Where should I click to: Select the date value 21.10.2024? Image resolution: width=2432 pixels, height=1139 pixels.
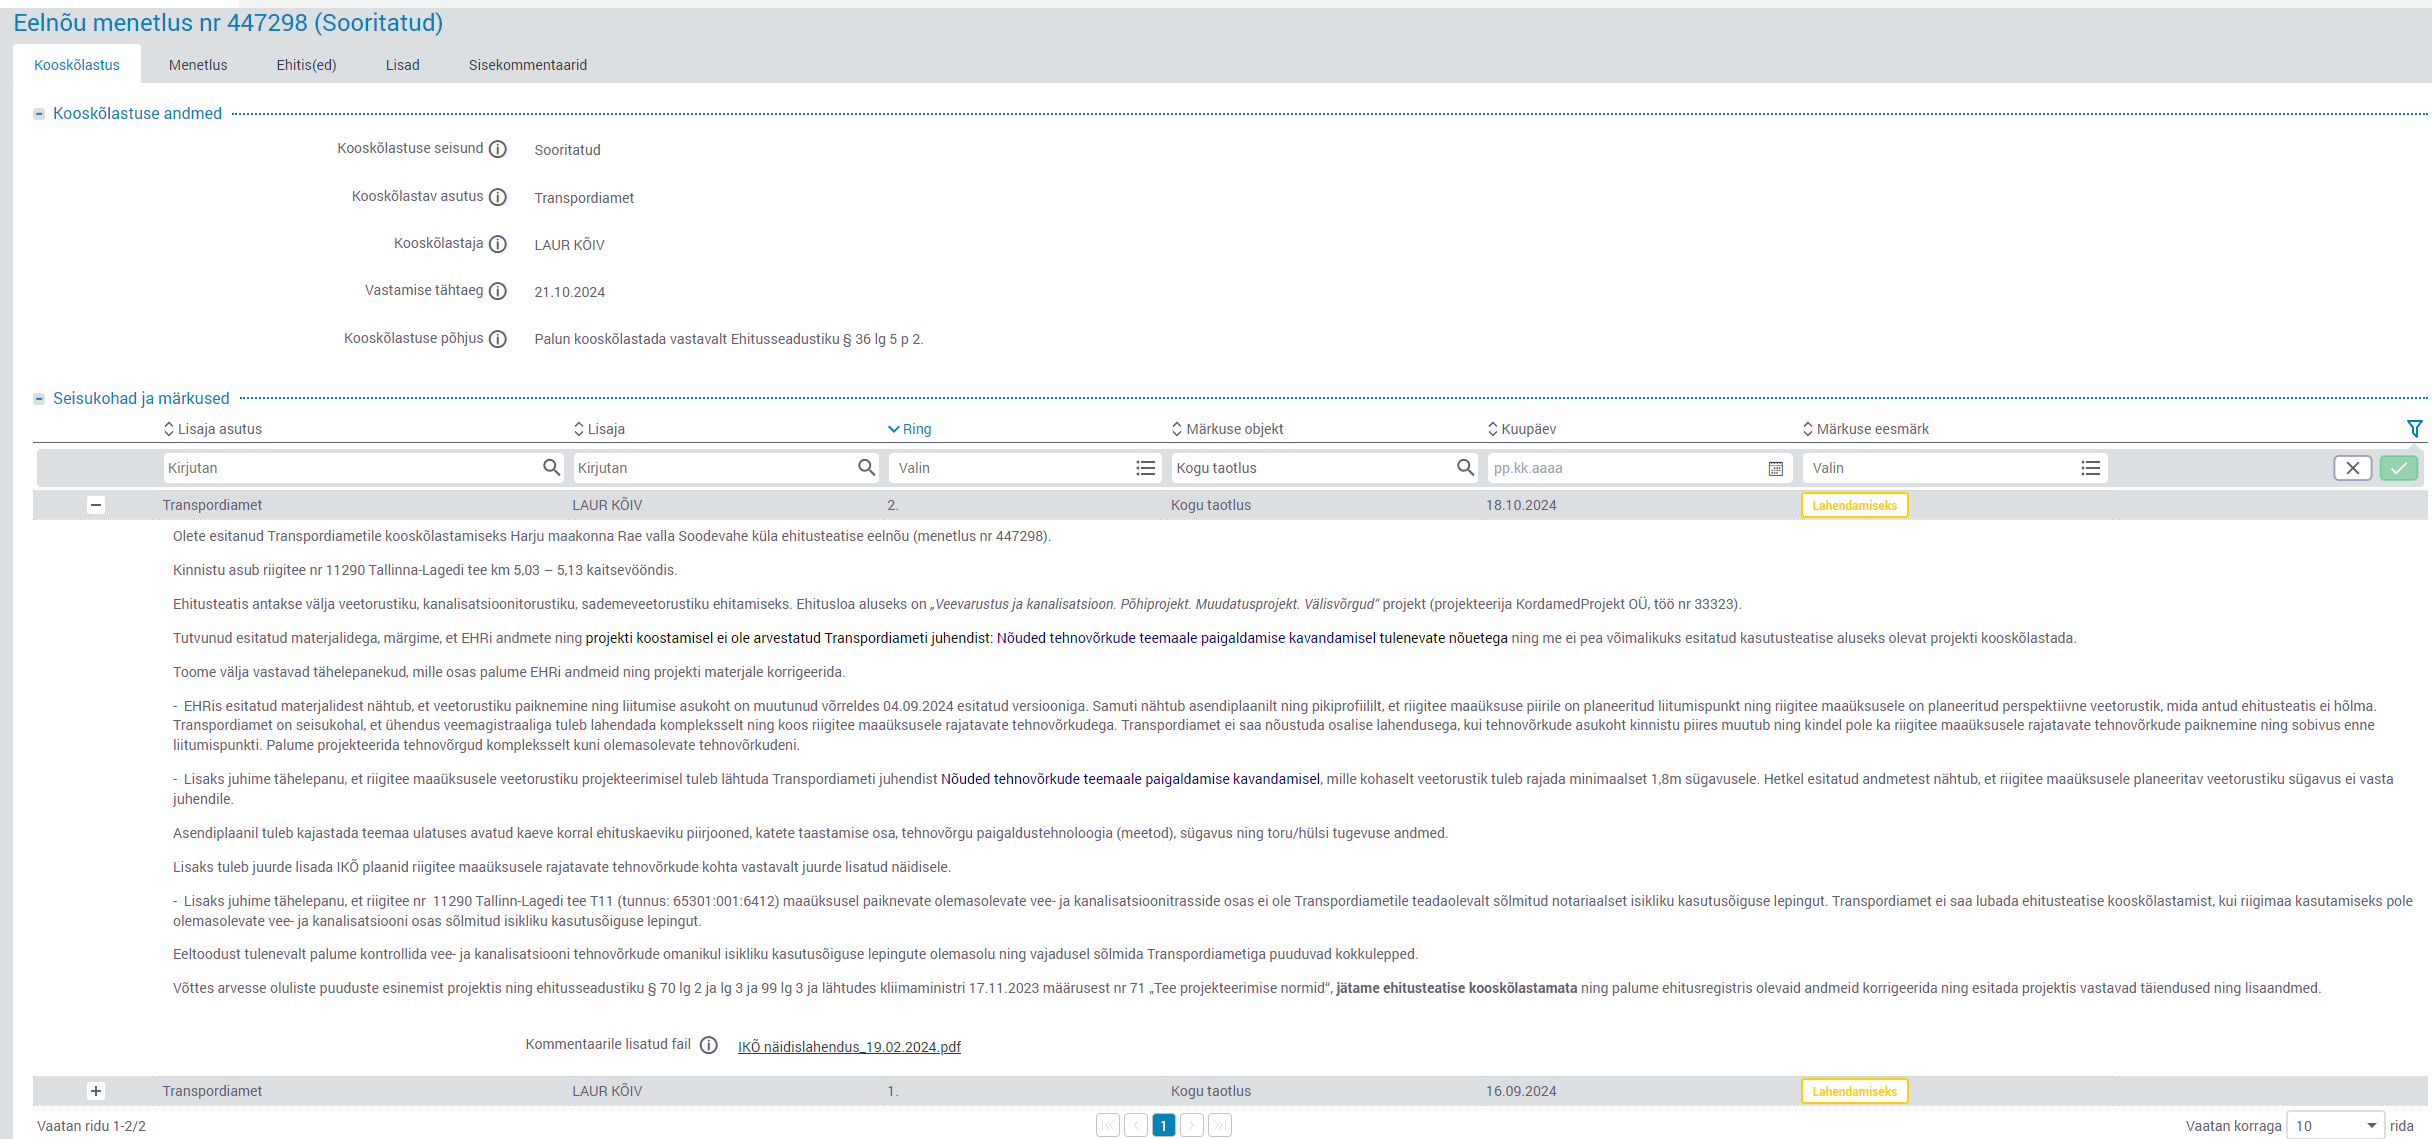570,292
